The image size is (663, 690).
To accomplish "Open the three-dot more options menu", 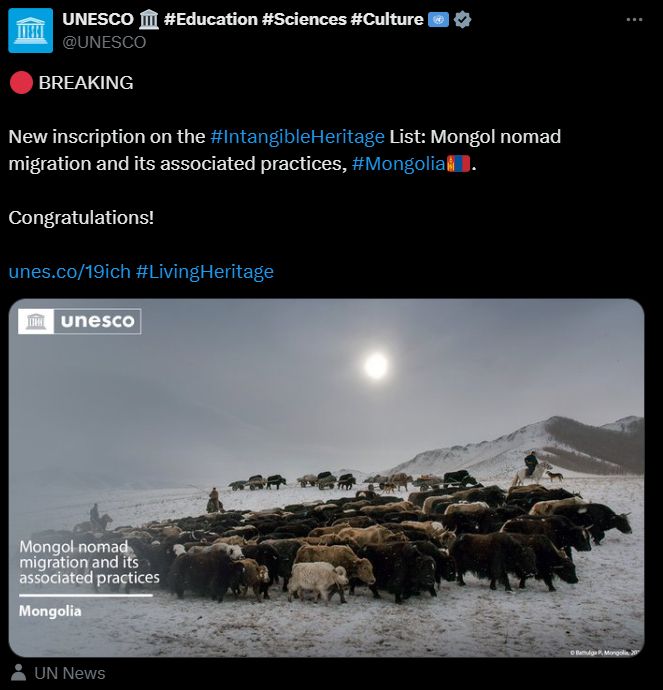I will [x=634, y=20].
